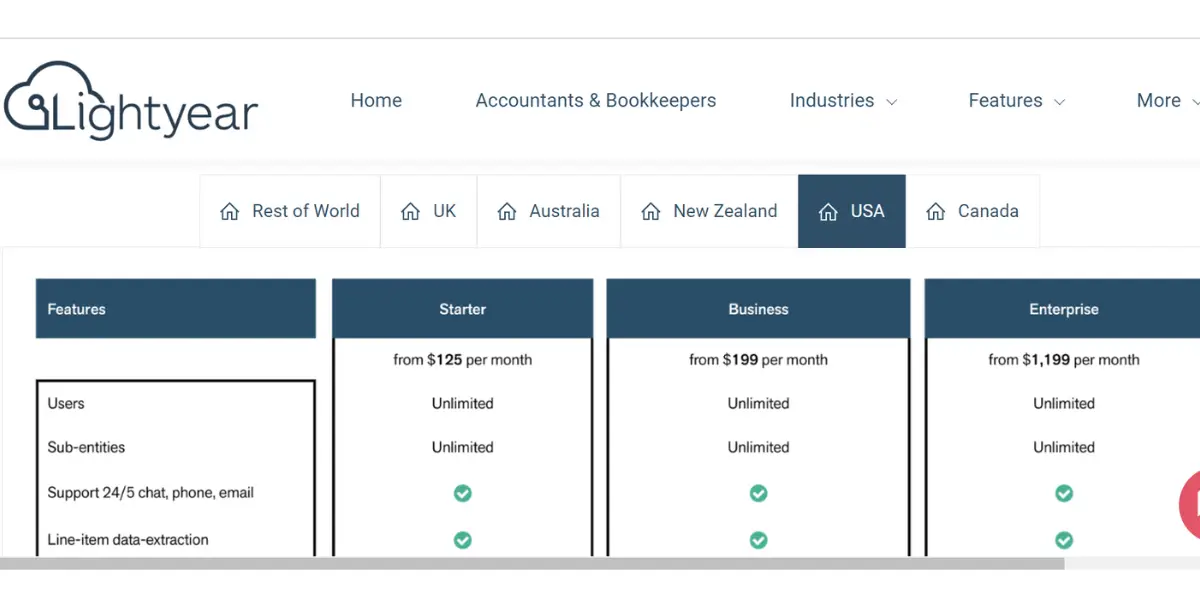This screenshot has height=600, width=1200.
Task: Switch to UK pricing tab
Action: point(429,211)
